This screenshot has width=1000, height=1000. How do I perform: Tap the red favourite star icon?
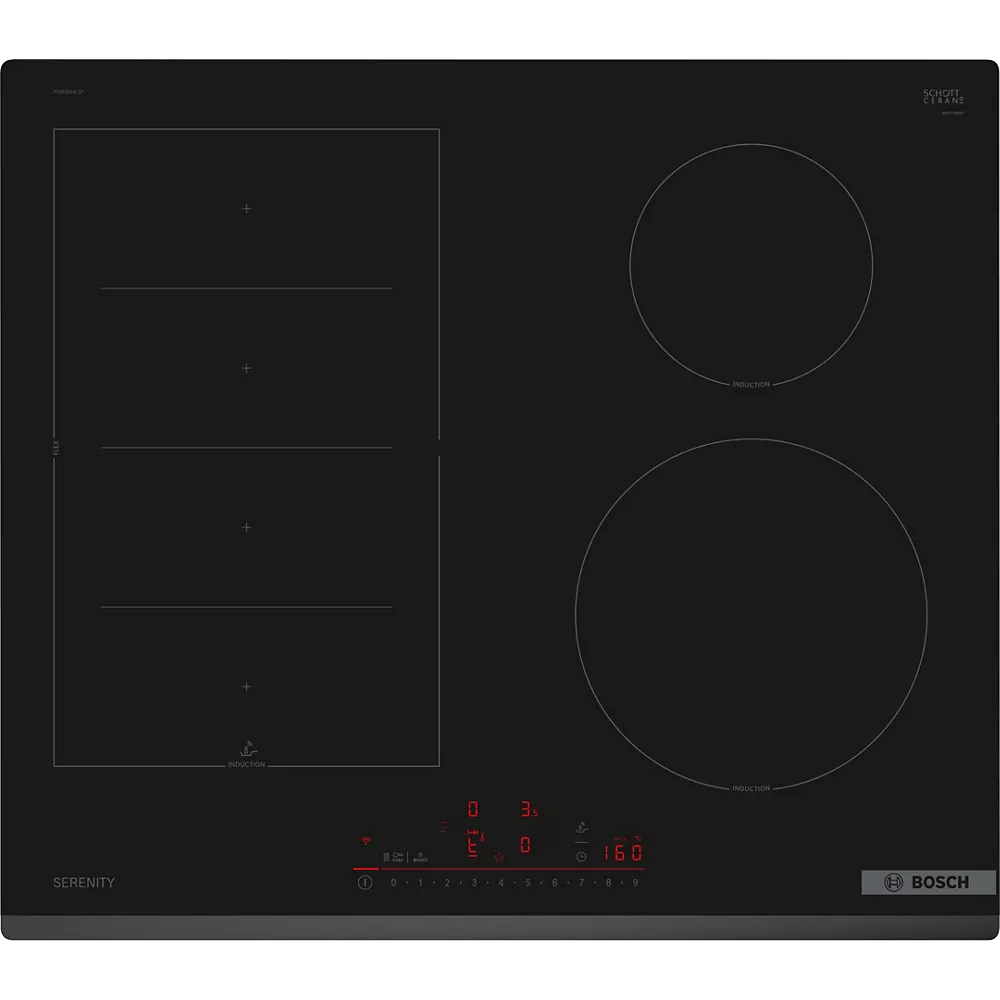[x=499, y=857]
